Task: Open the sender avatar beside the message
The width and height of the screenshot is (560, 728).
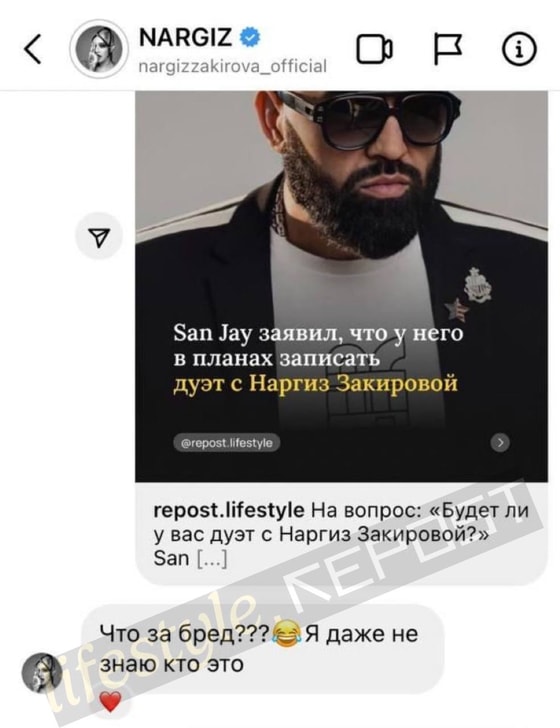Action: click(42, 673)
